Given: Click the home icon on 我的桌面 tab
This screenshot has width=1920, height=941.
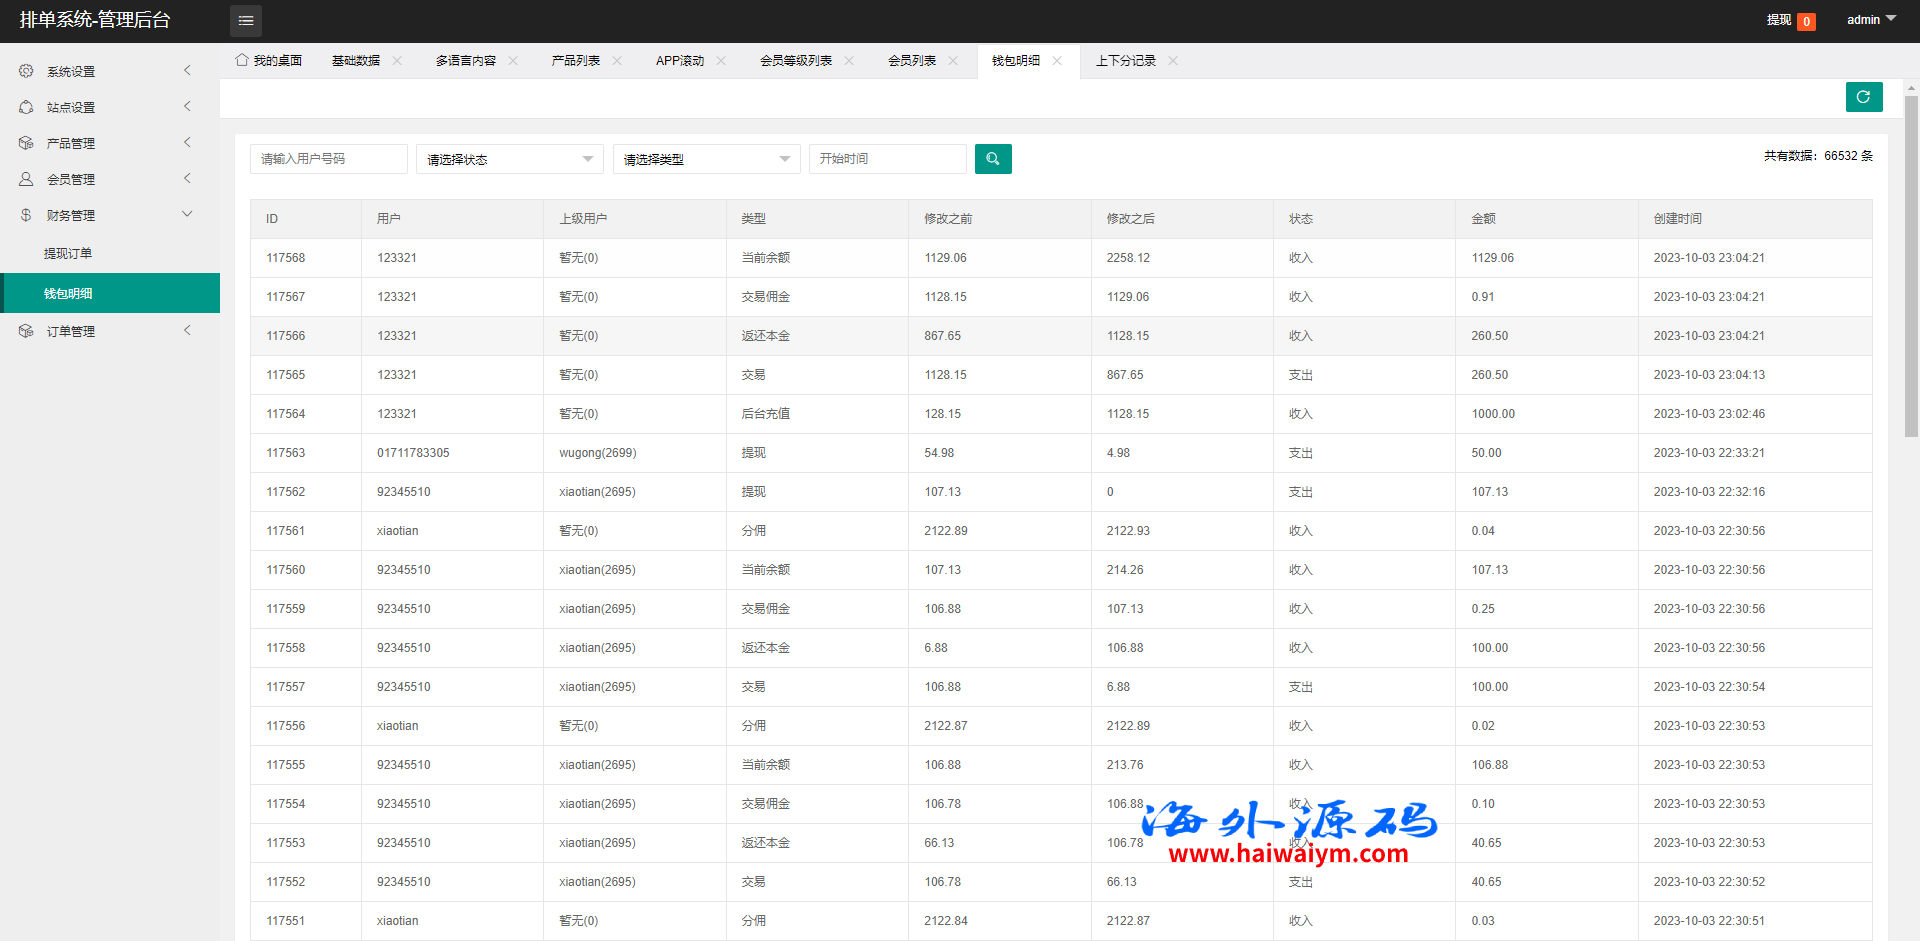Looking at the screenshot, I should point(241,60).
